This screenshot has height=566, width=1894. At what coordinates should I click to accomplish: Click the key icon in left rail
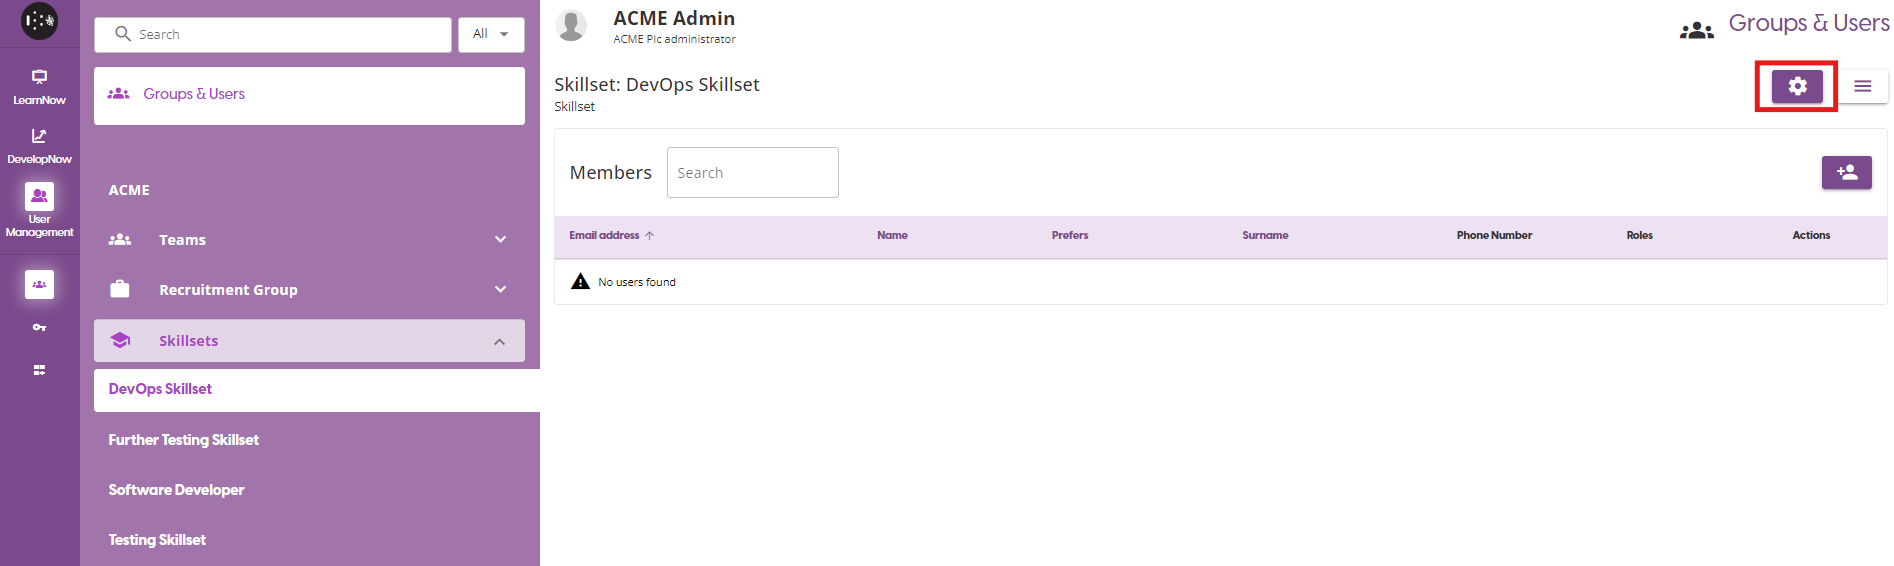click(x=39, y=327)
